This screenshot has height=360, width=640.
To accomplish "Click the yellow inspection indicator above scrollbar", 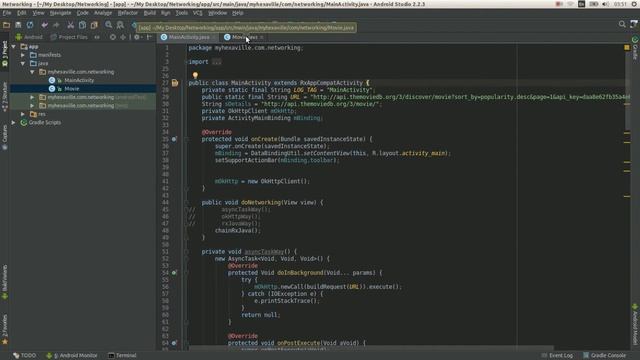I will click(x=627, y=48).
